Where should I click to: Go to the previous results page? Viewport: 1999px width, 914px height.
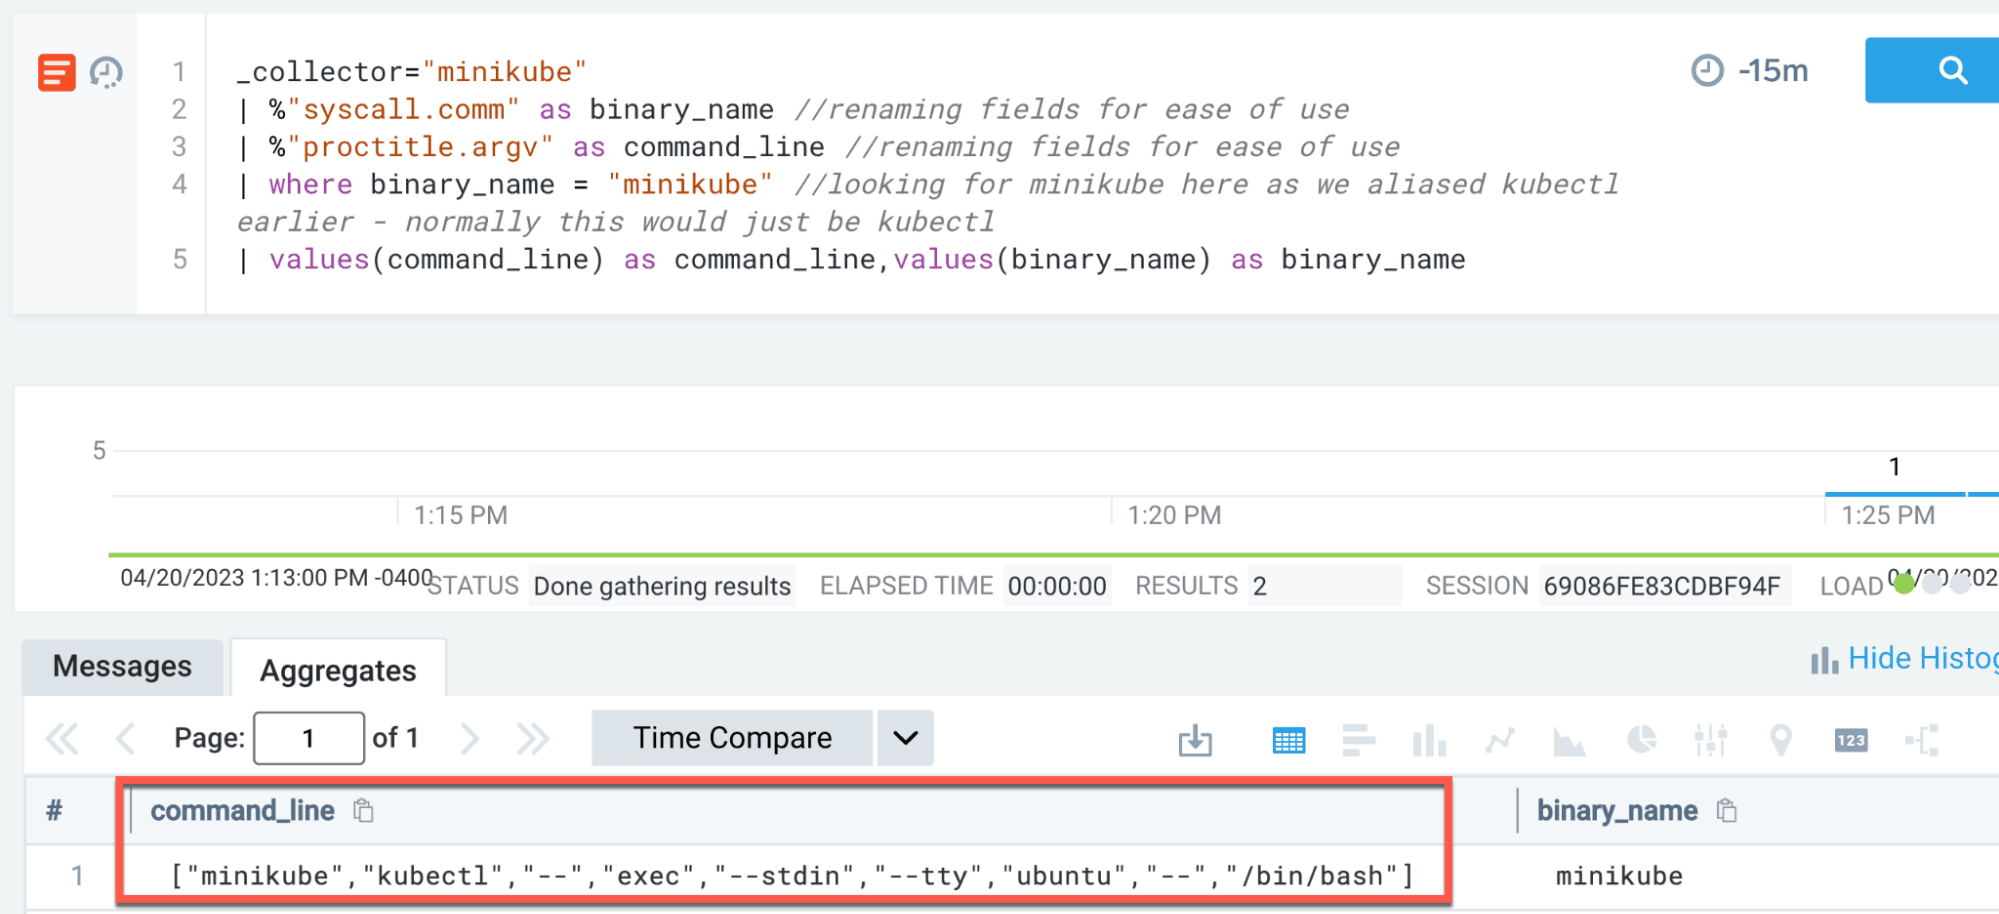[125, 739]
